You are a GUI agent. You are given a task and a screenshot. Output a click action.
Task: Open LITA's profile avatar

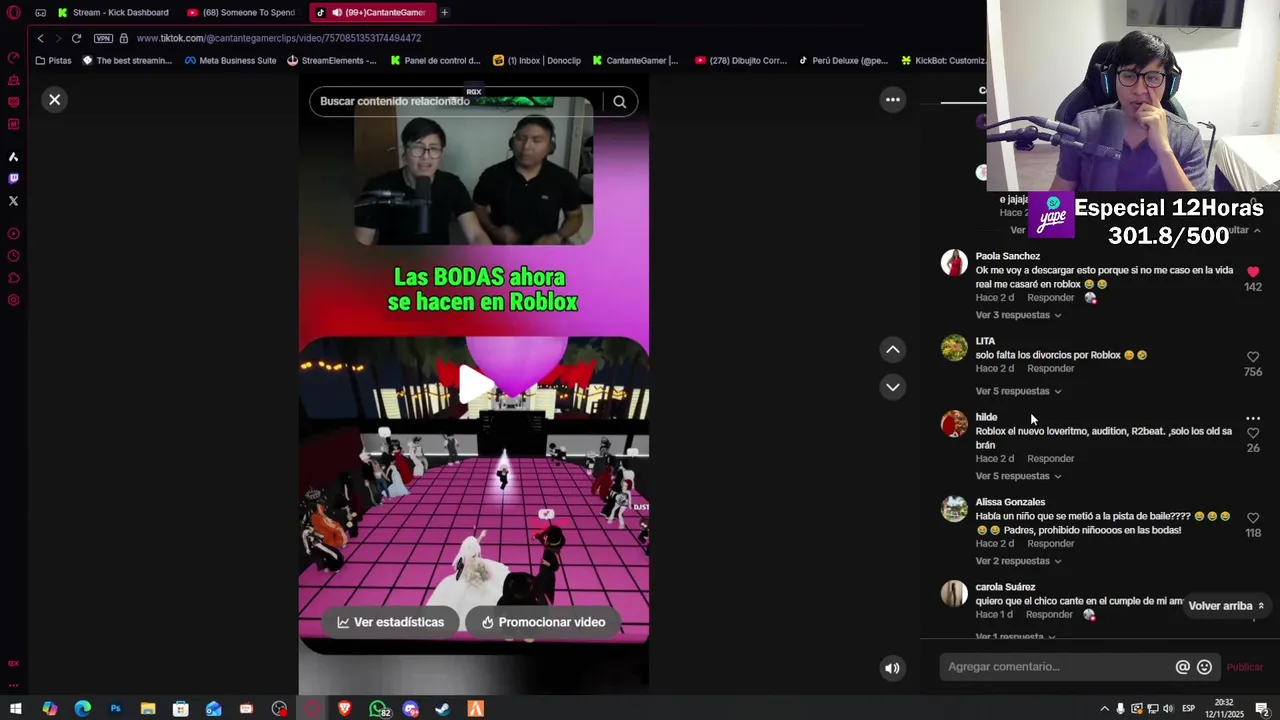click(x=954, y=348)
